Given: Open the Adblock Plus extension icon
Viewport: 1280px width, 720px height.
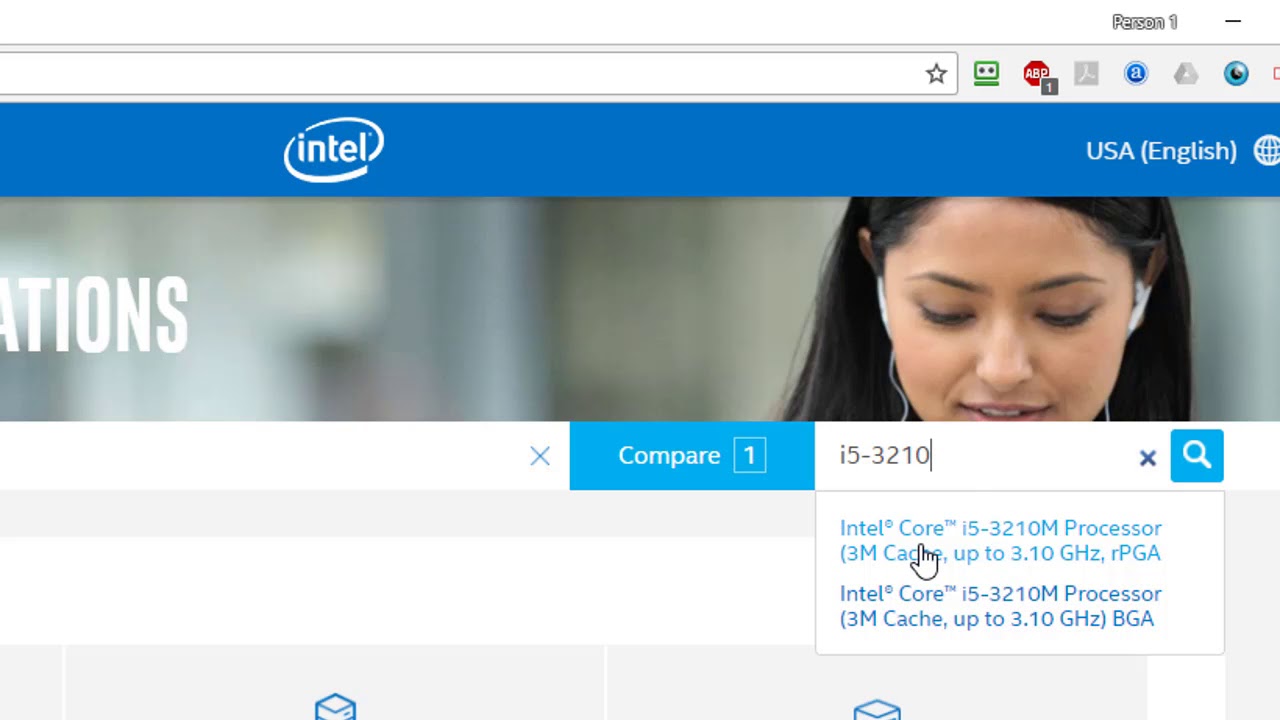Looking at the screenshot, I should (1037, 74).
